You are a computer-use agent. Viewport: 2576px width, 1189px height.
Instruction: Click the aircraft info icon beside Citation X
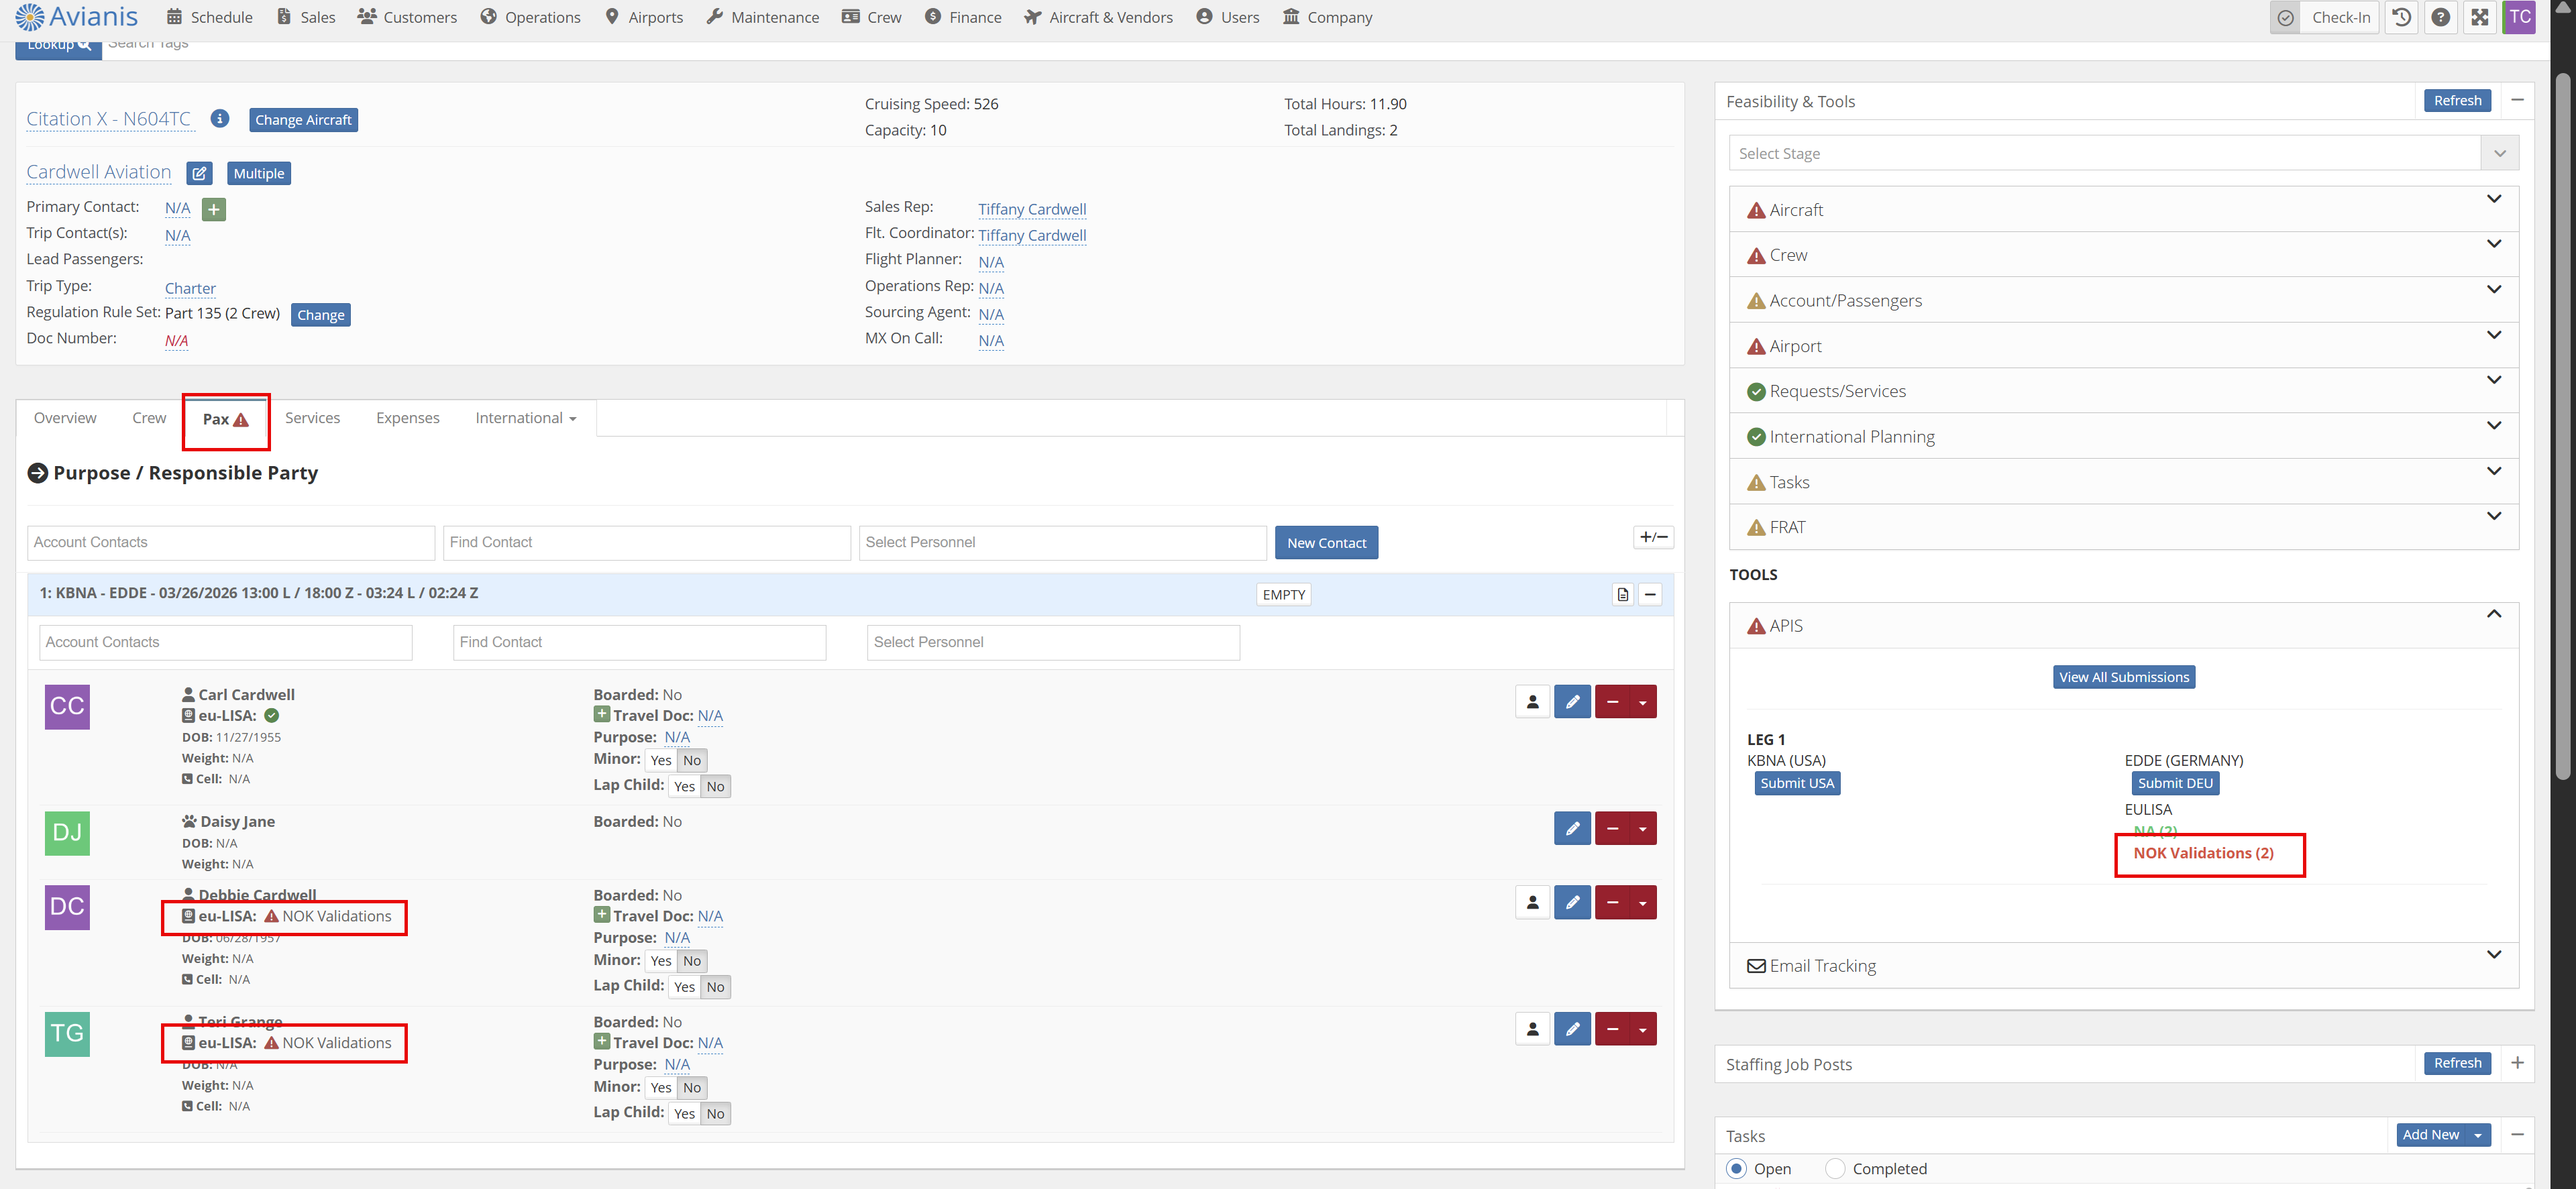click(220, 118)
